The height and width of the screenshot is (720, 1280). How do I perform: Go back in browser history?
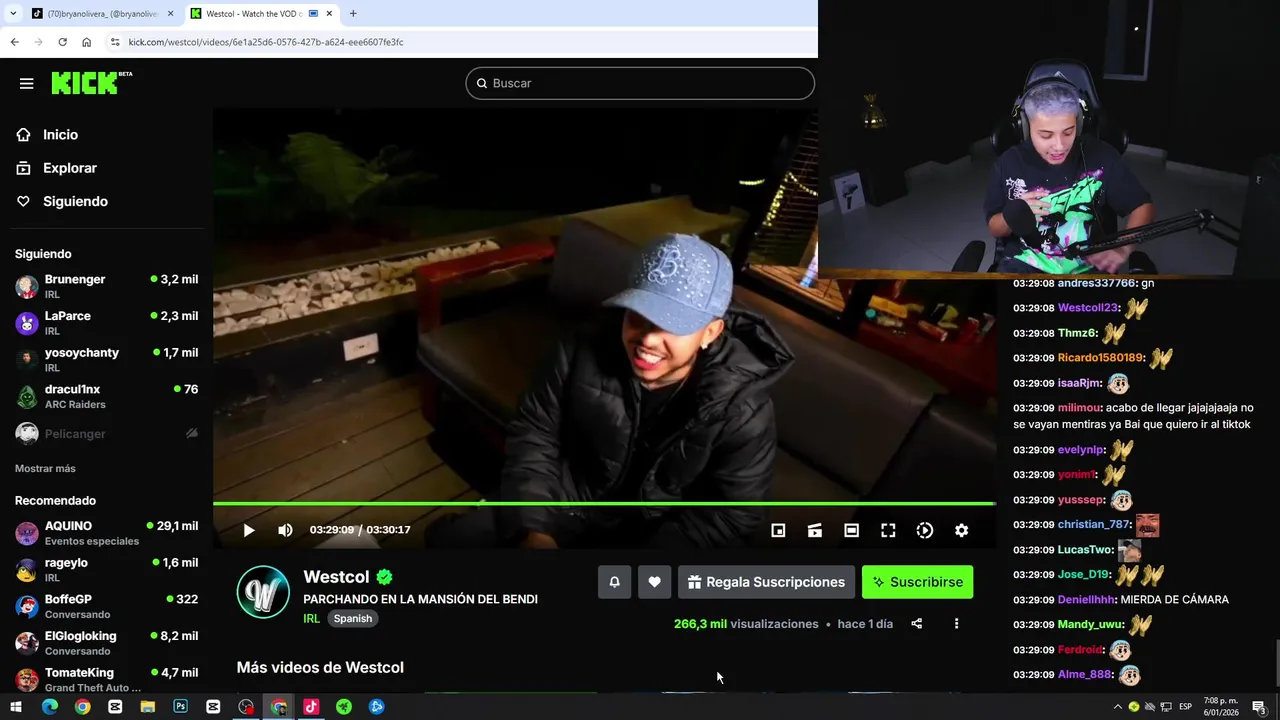tap(14, 42)
